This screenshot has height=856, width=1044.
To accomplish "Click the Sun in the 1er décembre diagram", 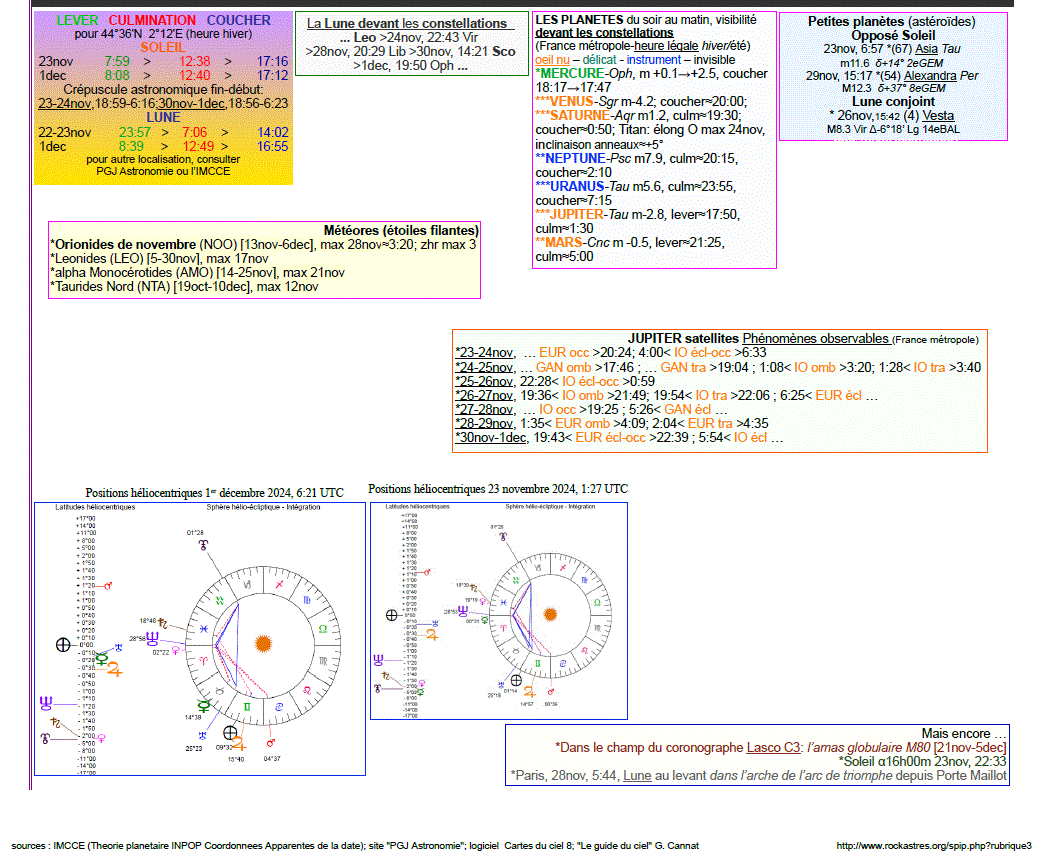I will coord(263,643).
